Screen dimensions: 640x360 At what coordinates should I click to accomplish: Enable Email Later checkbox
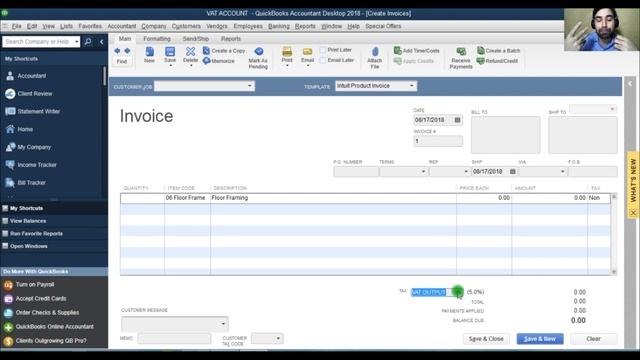click(323, 60)
